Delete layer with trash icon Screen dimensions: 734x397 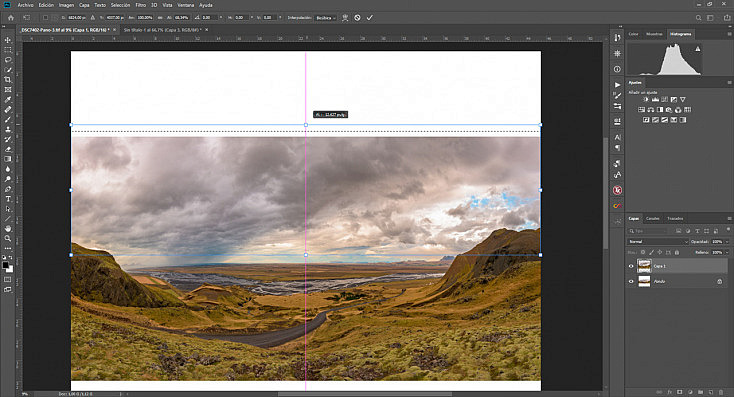[x=721, y=392]
